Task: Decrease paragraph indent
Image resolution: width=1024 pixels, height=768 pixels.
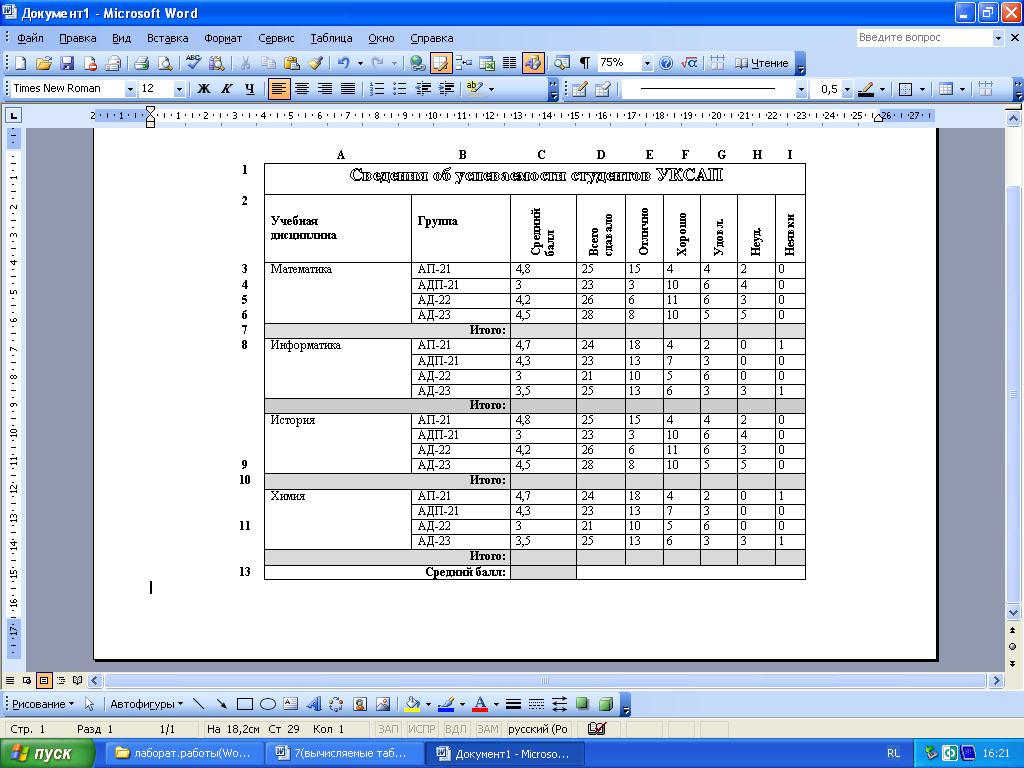Action: pyautogui.click(x=423, y=89)
